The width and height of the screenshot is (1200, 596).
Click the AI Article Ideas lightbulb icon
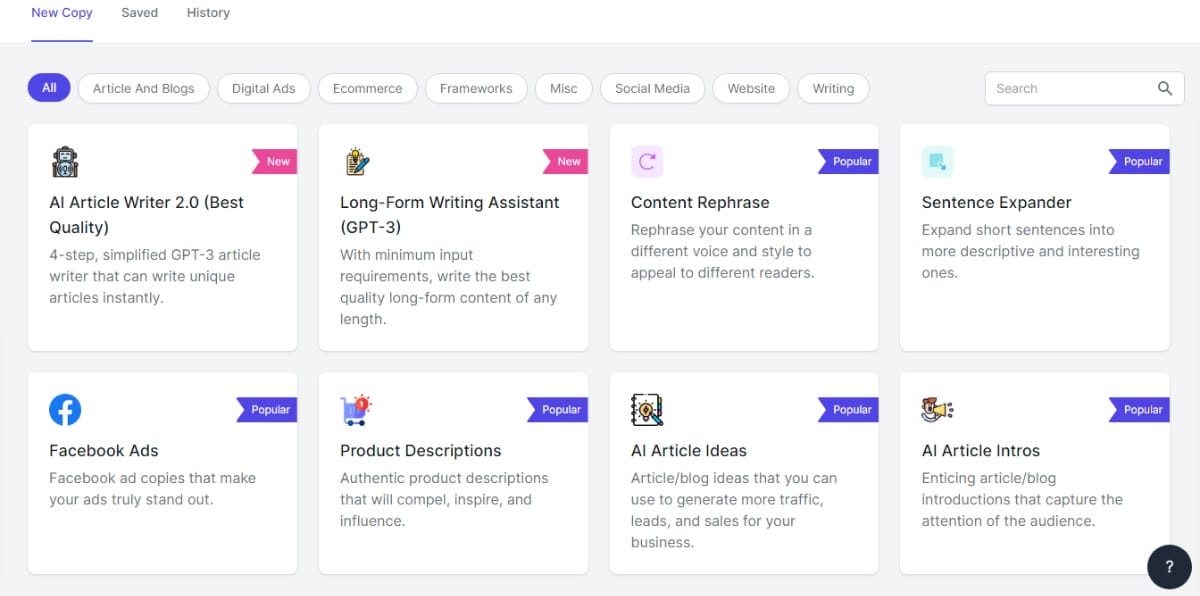coord(647,409)
